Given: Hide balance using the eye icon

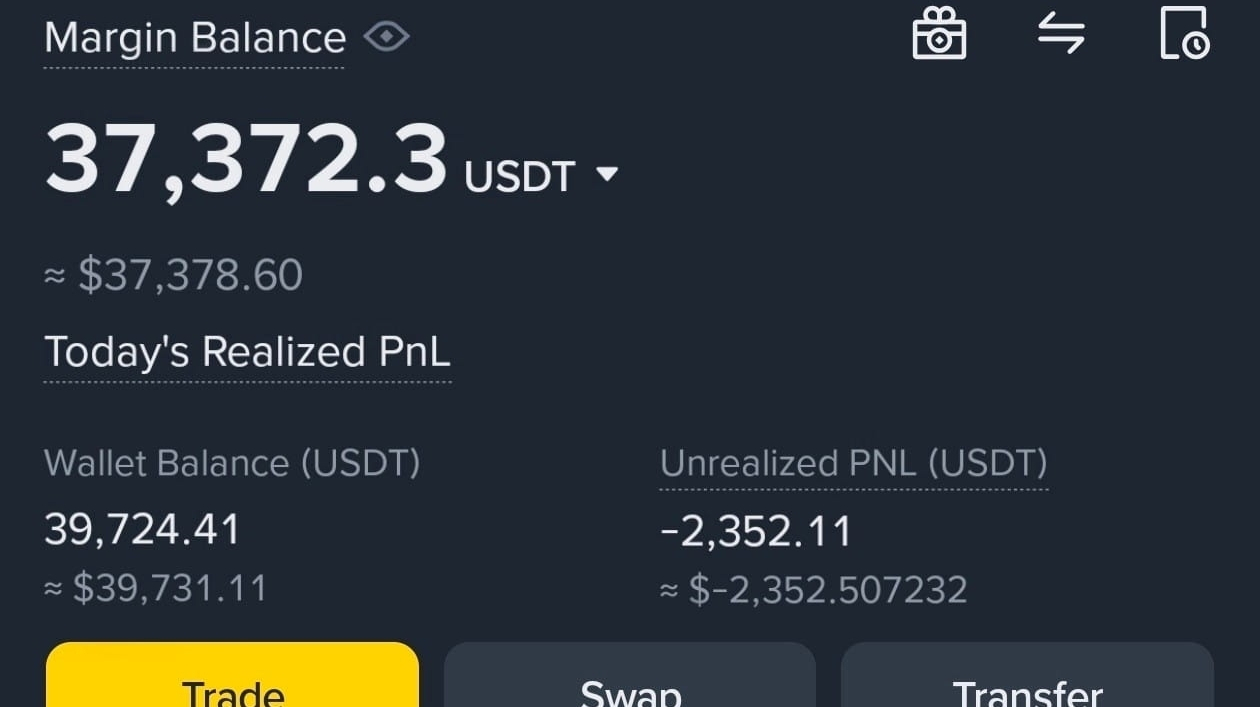Looking at the screenshot, I should click(386, 38).
